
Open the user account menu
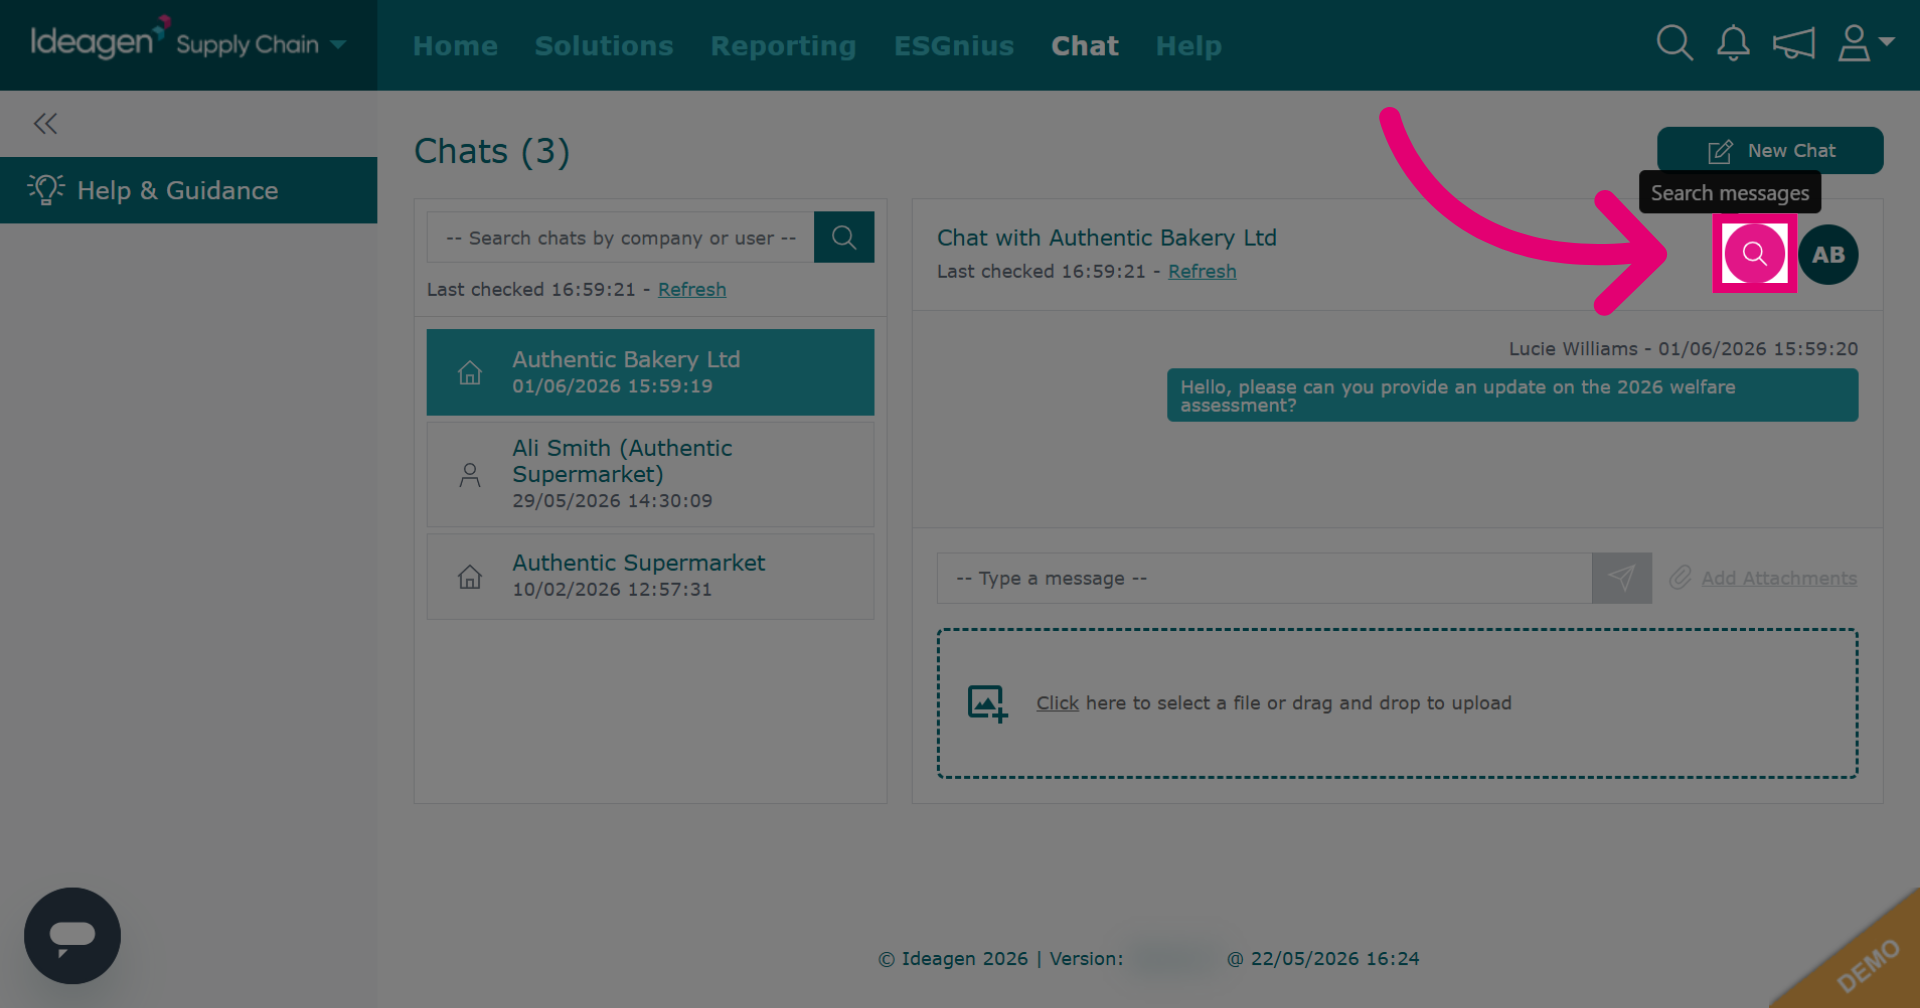tap(1865, 44)
